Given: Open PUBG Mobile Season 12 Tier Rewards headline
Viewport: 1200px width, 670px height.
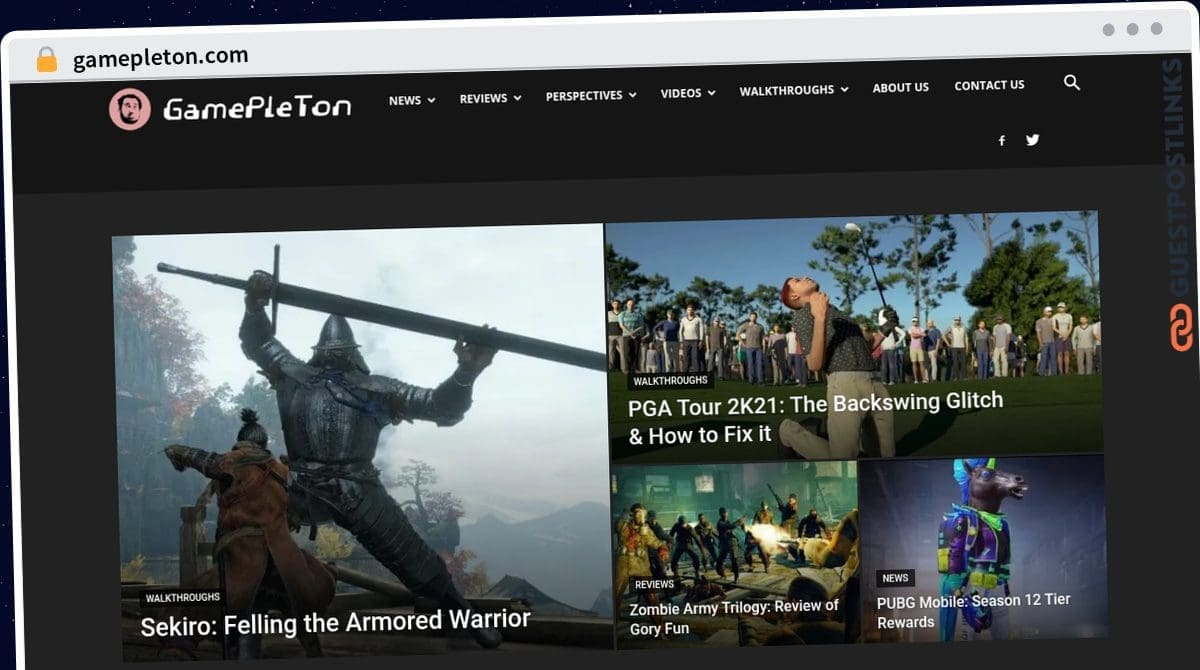Looking at the screenshot, I should (974, 610).
